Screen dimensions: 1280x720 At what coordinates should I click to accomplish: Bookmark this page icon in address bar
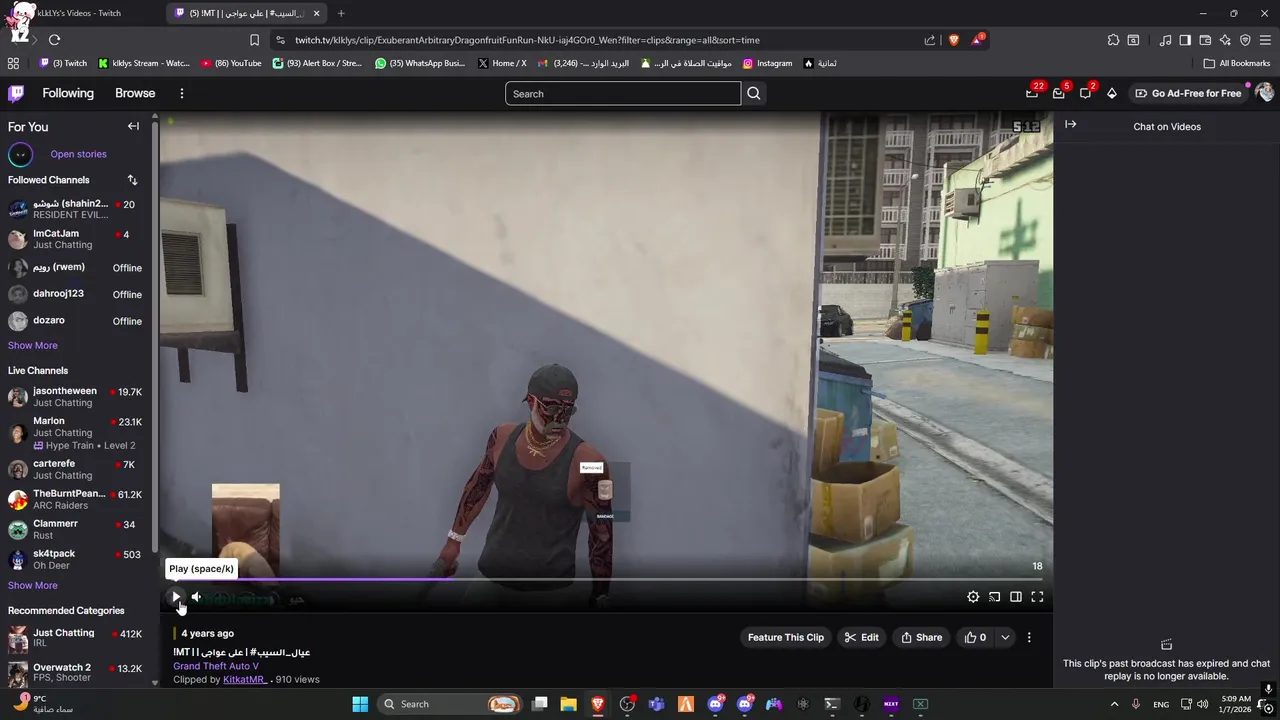[x=254, y=40]
